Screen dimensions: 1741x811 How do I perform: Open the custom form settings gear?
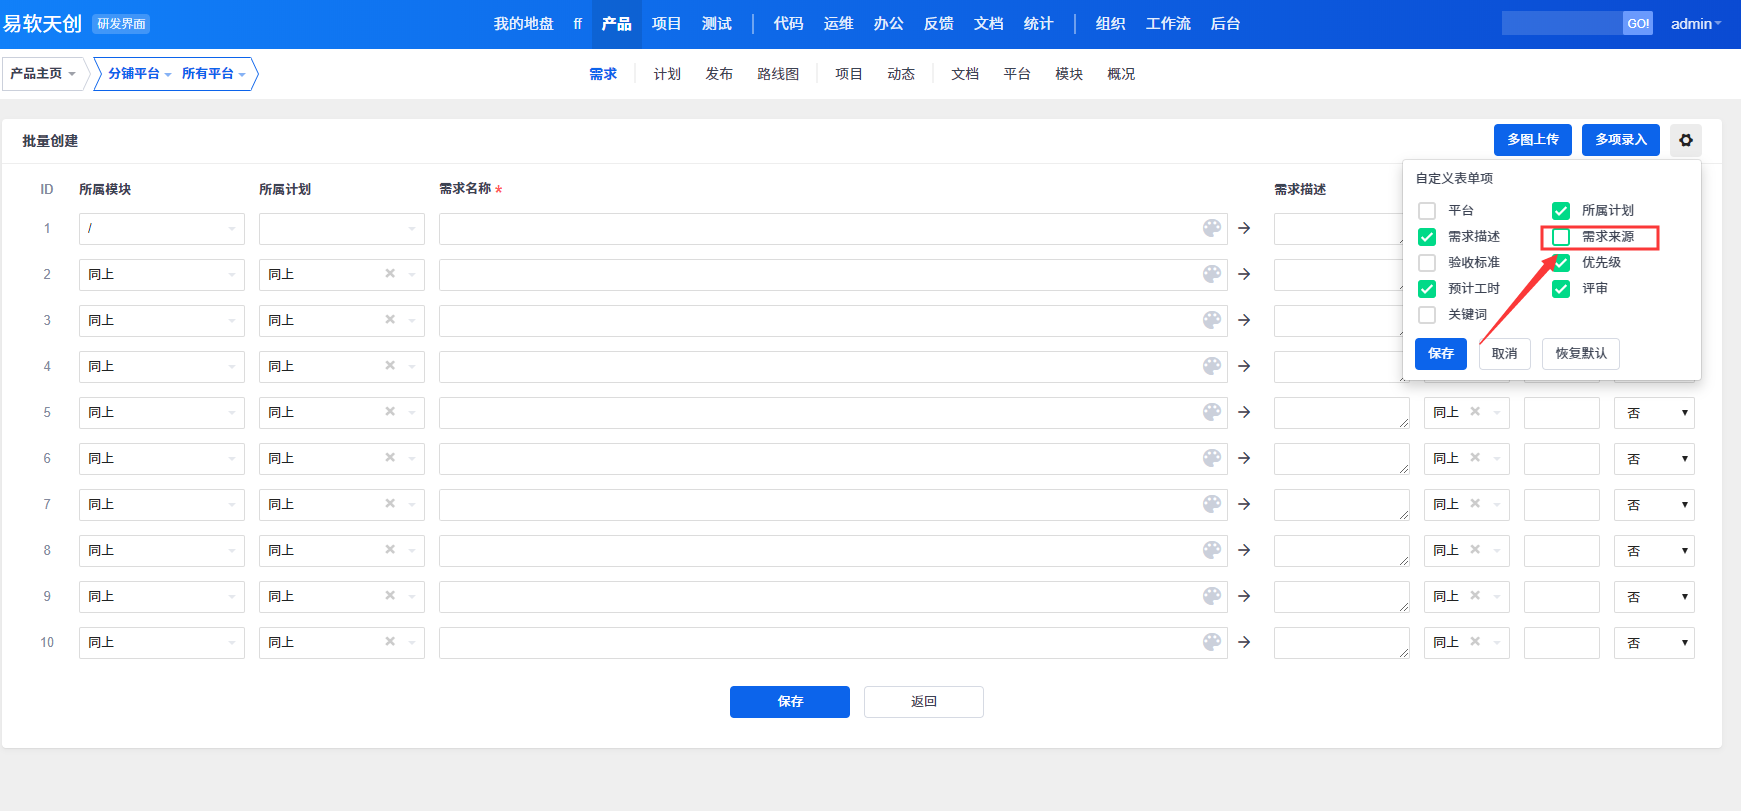(x=1686, y=140)
